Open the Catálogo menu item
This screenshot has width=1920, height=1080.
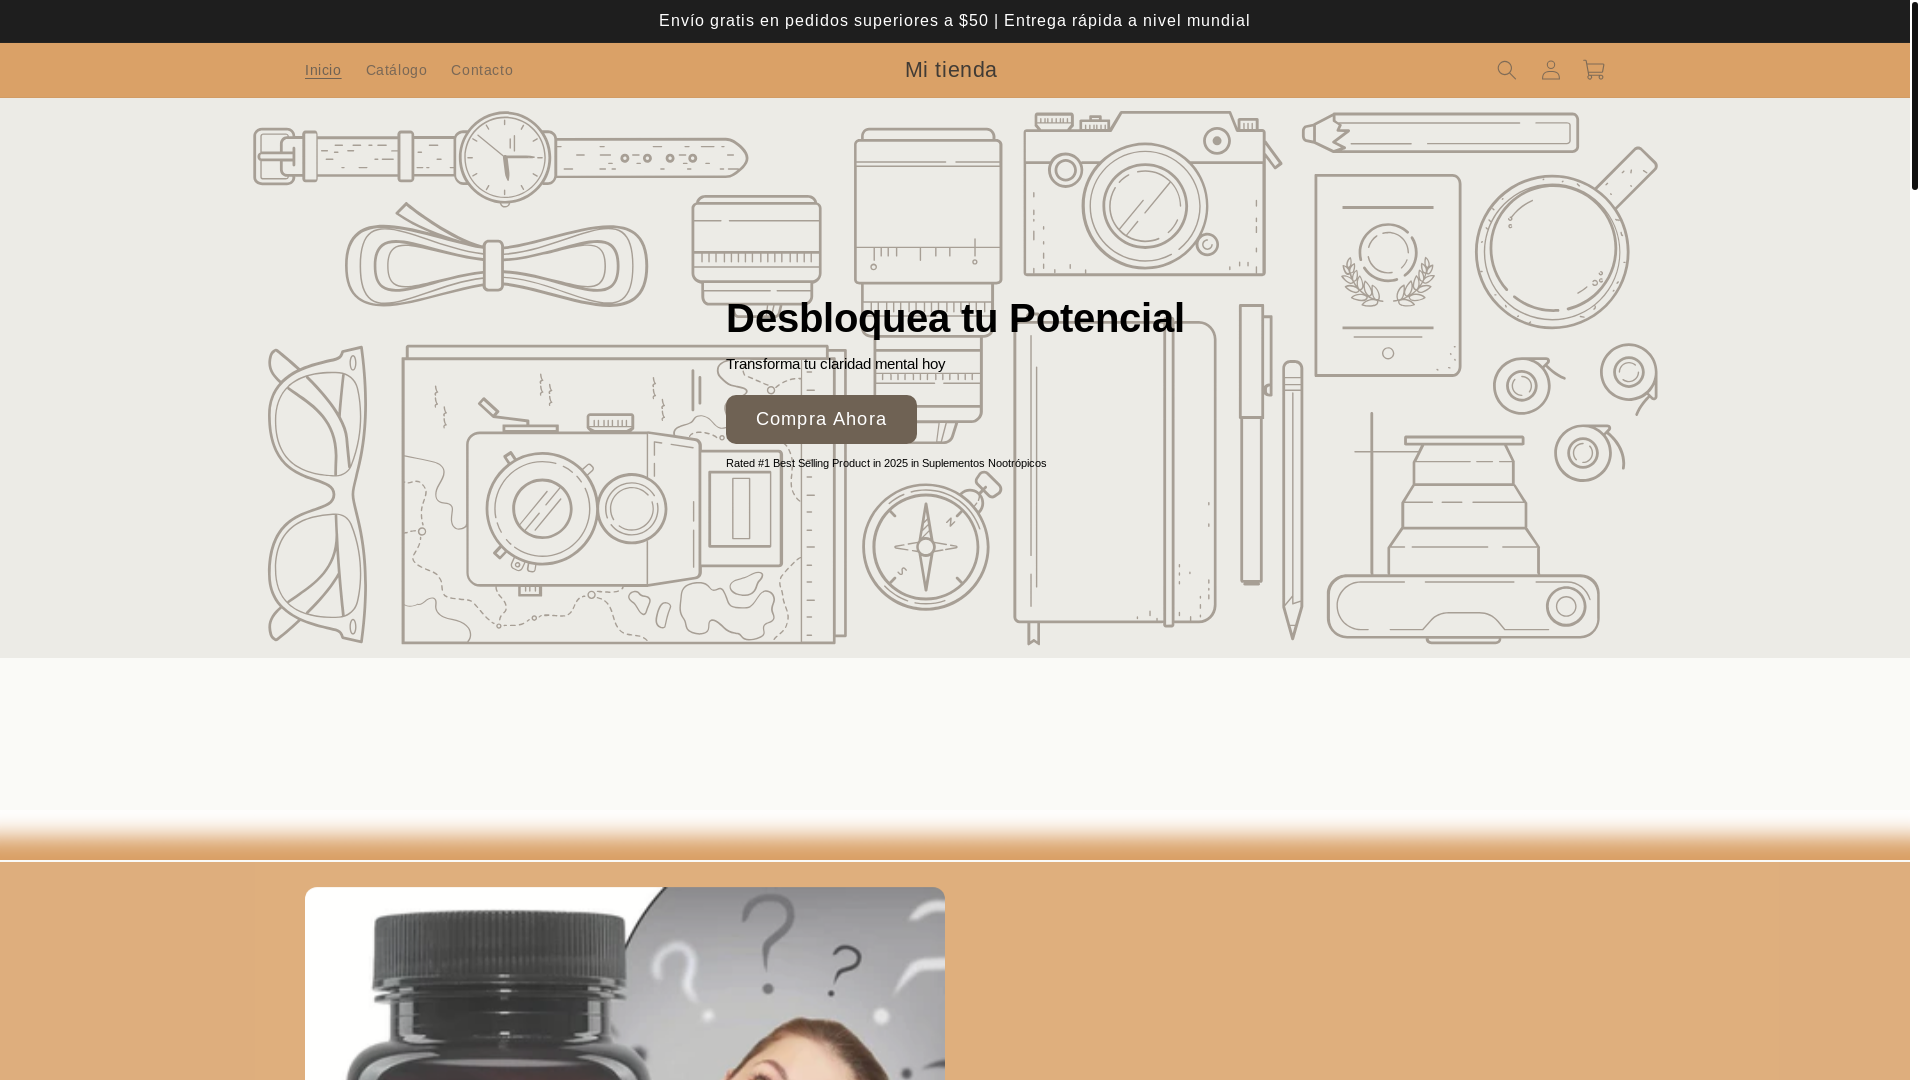click(396, 70)
